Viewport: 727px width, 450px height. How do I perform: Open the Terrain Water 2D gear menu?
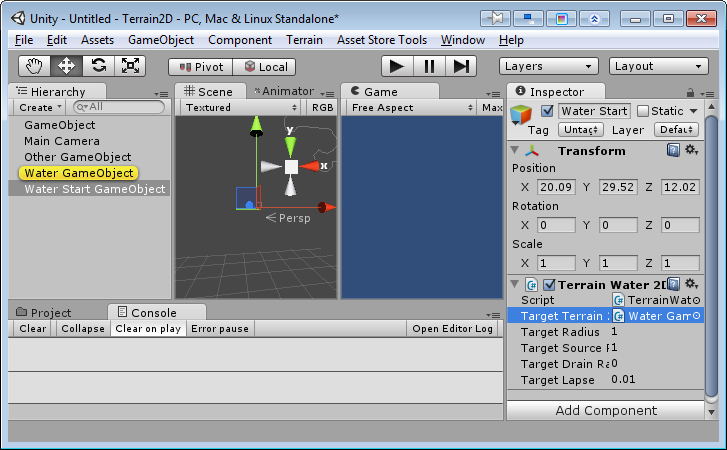pyautogui.click(x=691, y=284)
